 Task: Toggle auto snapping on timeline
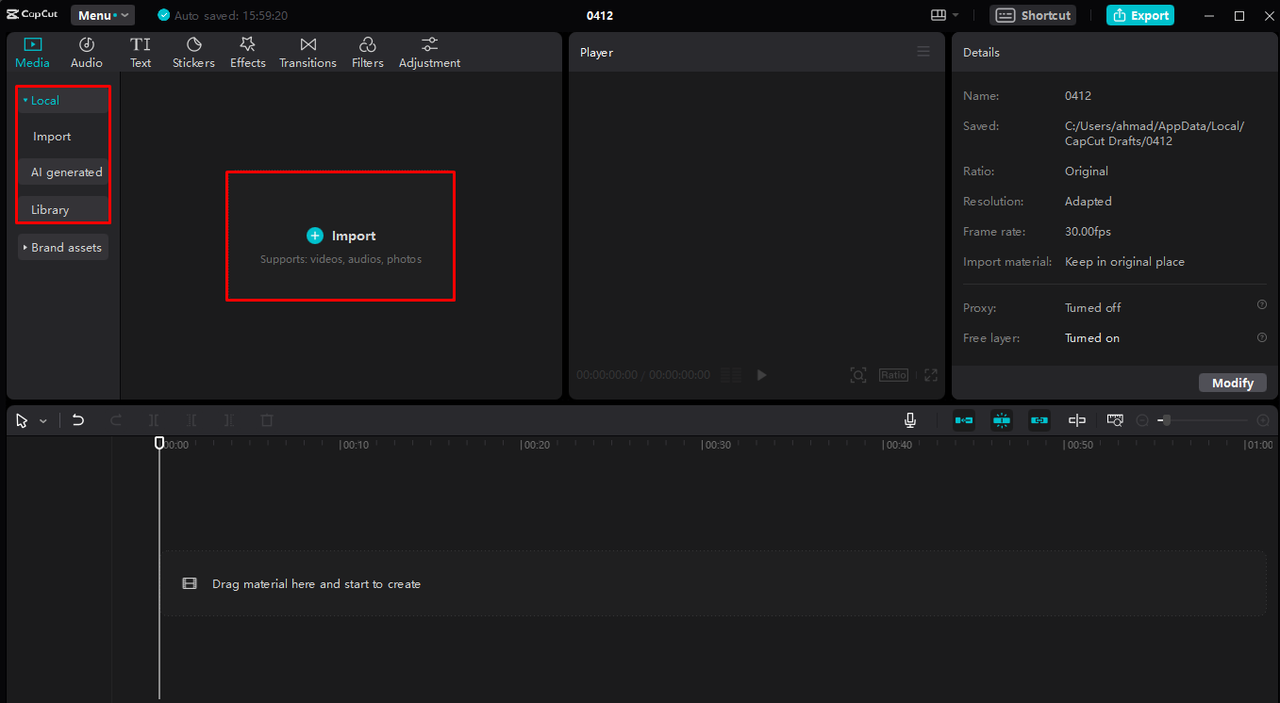(x=1002, y=421)
